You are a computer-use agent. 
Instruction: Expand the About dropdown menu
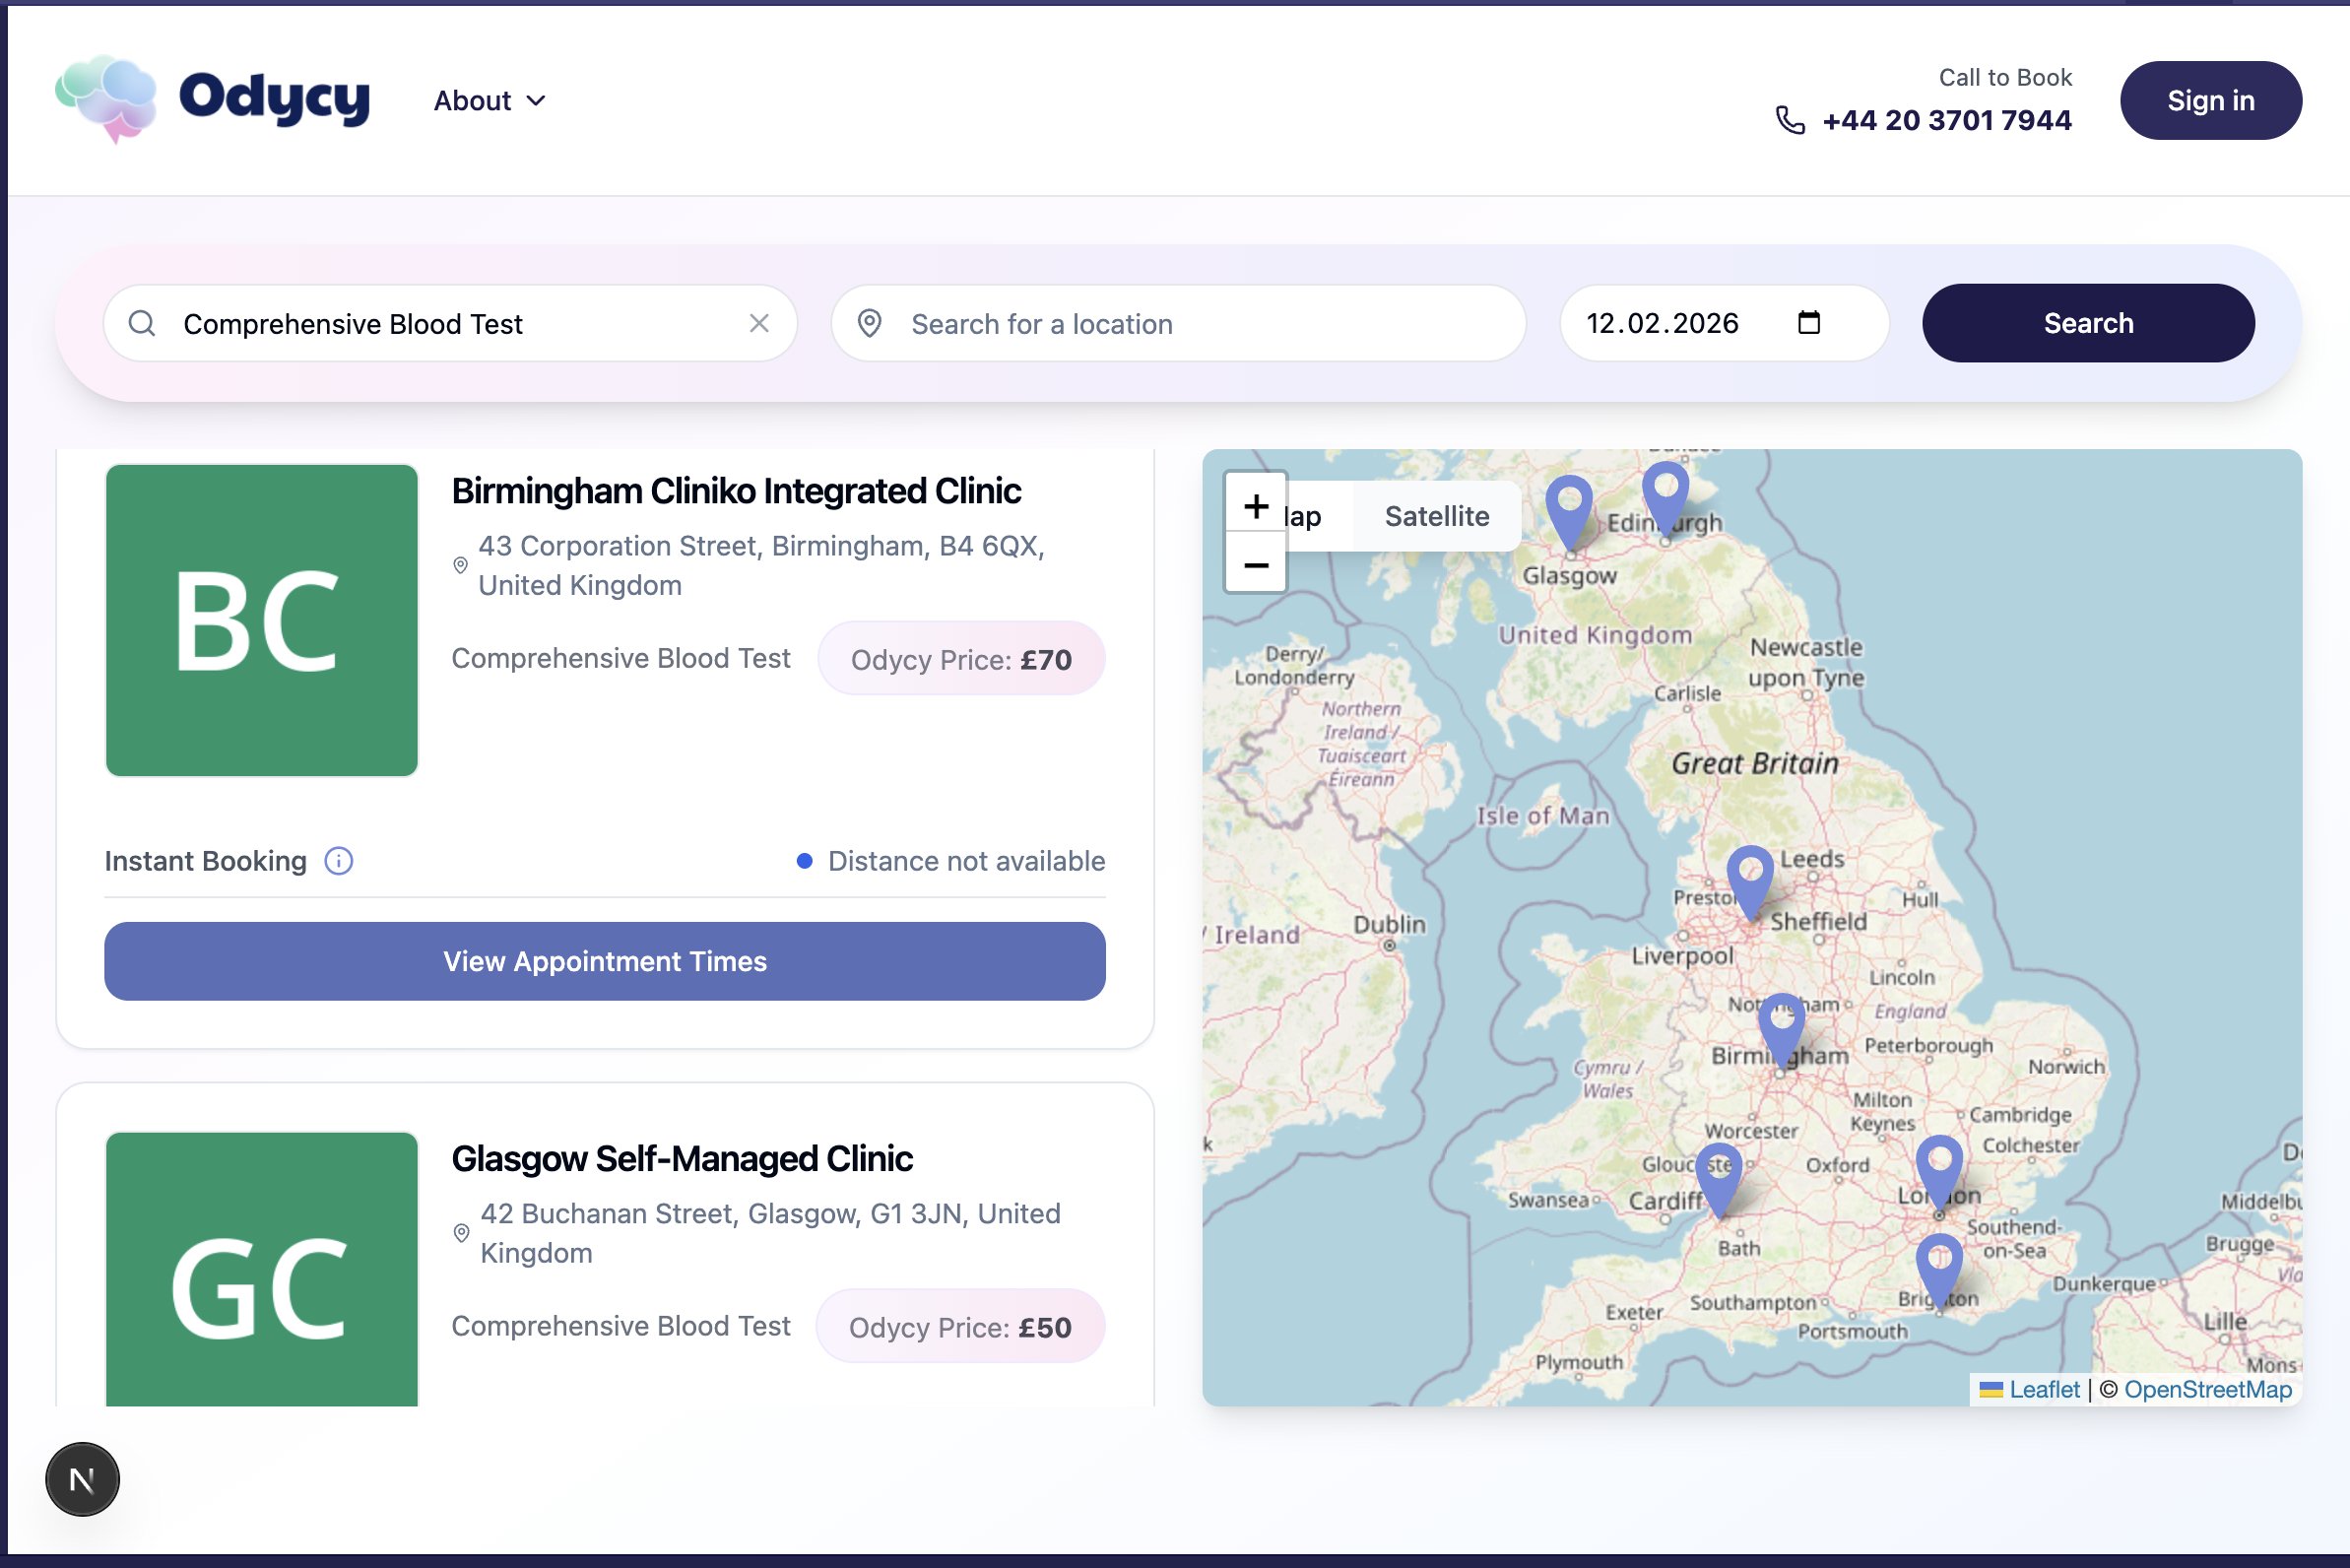pos(489,101)
